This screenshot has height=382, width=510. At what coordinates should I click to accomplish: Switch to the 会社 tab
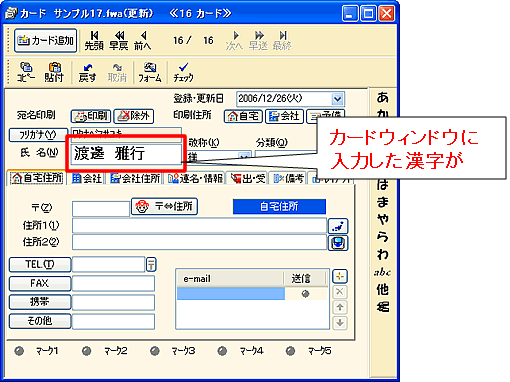[87, 178]
